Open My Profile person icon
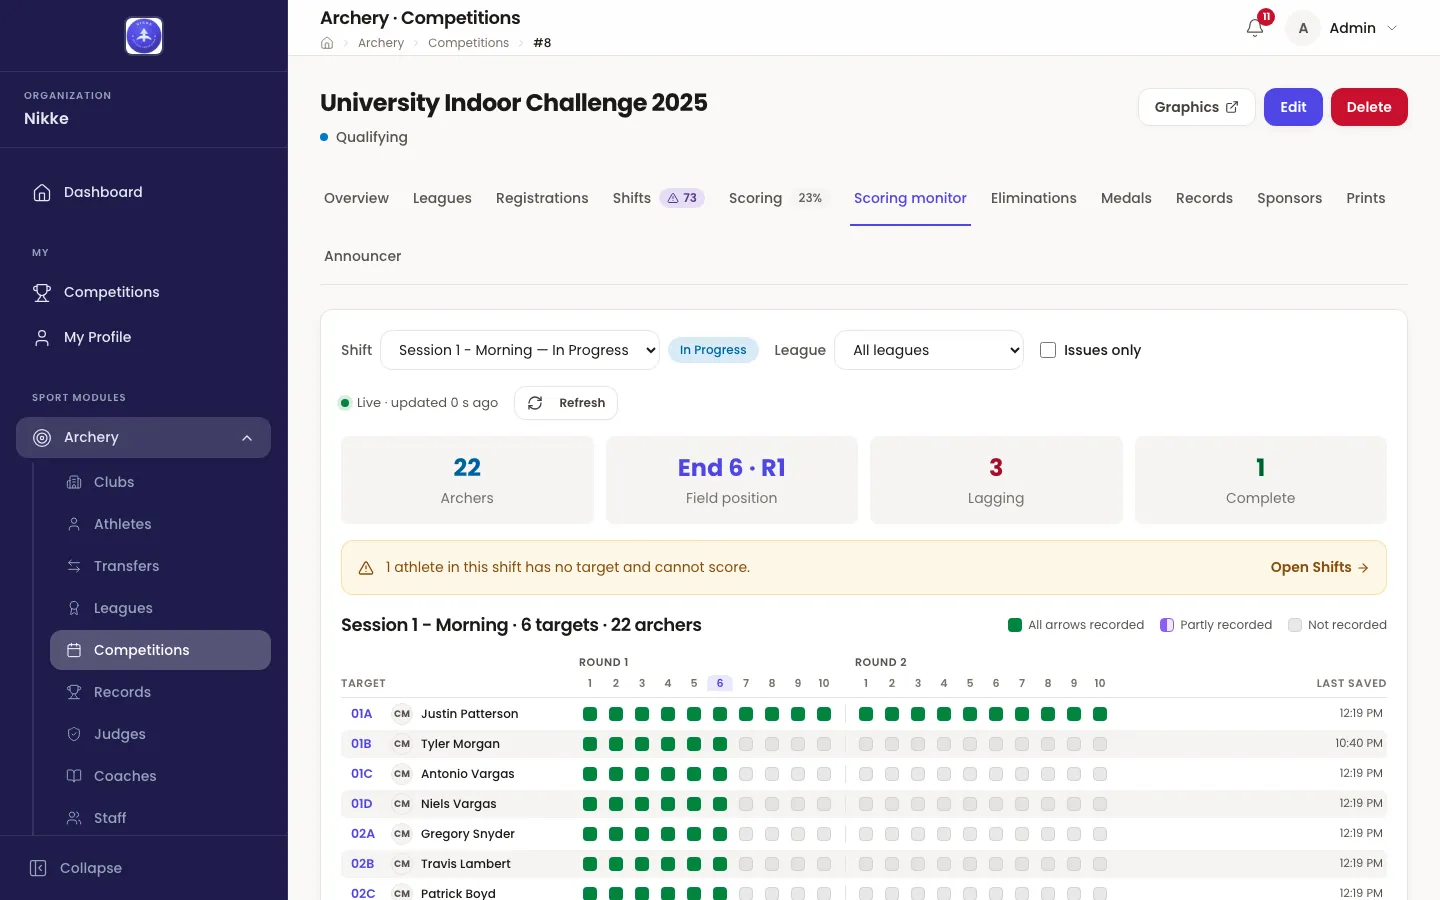The image size is (1440, 900). click(42, 337)
